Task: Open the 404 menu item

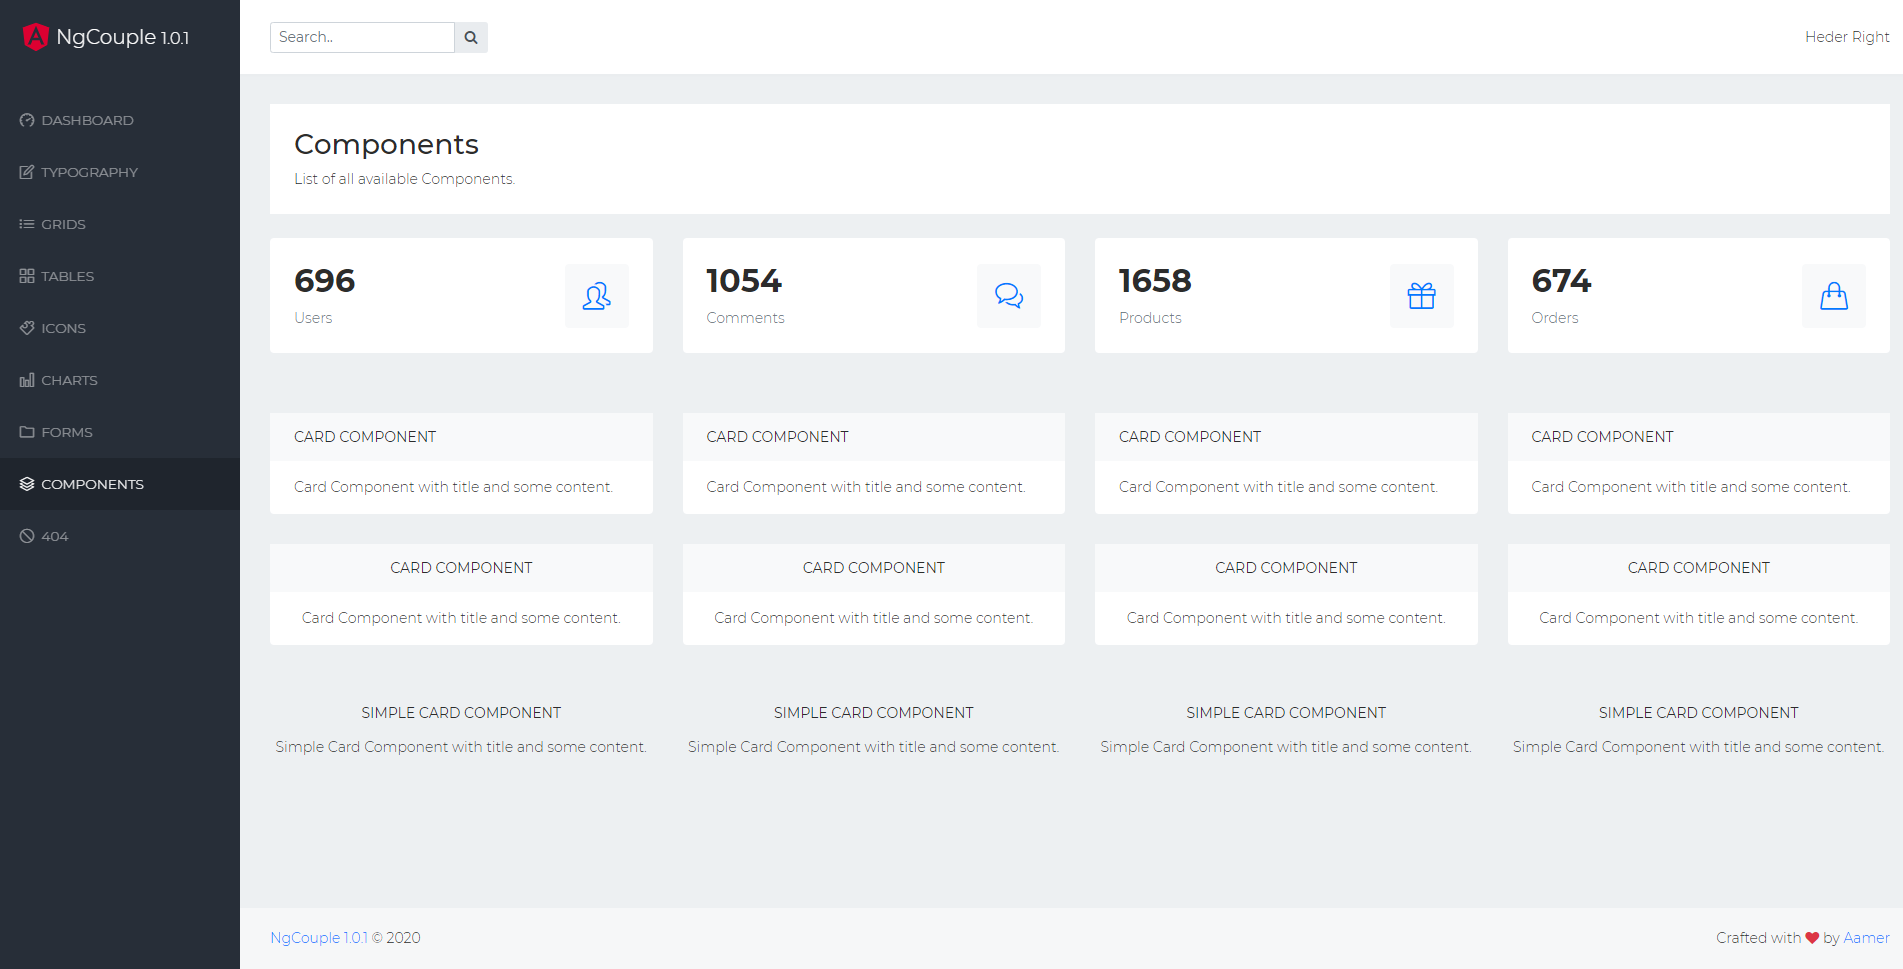Action: 120,536
